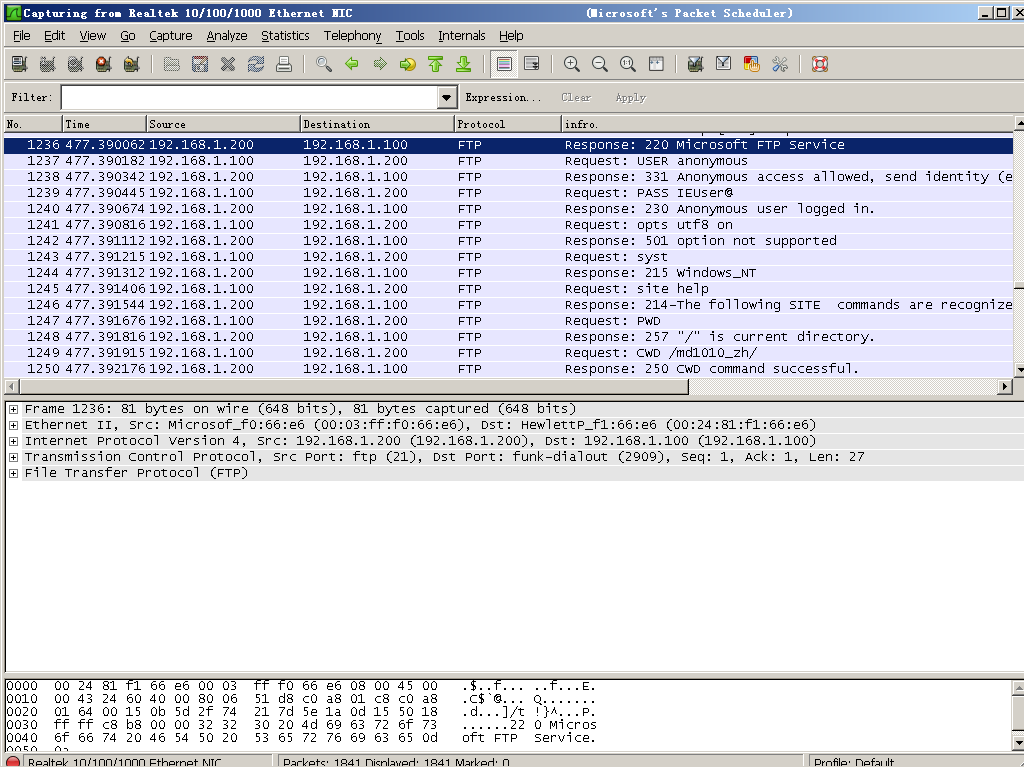The width and height of the screenshot is (1024, 768).
Task: Reset zoom to normal size
Action: click(x=628, y=64)
